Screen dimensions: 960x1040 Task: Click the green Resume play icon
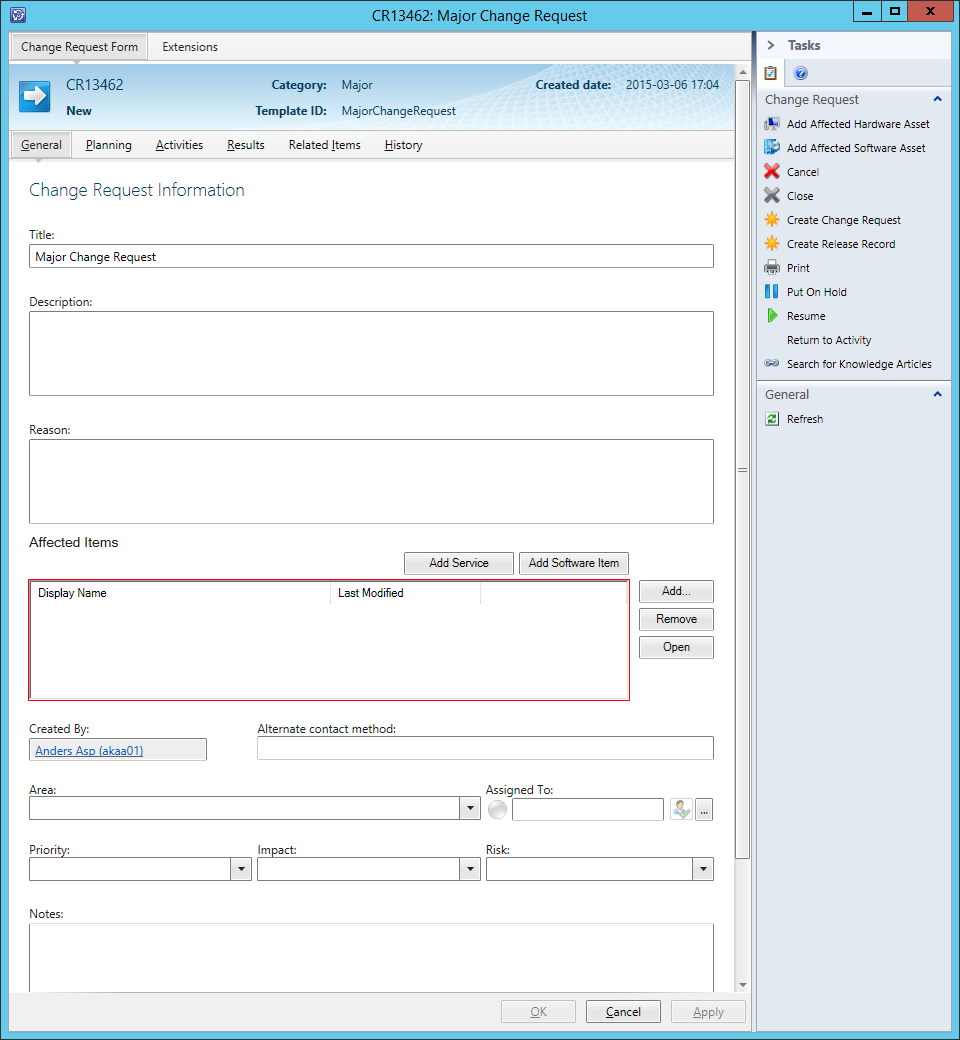point(772,316)
